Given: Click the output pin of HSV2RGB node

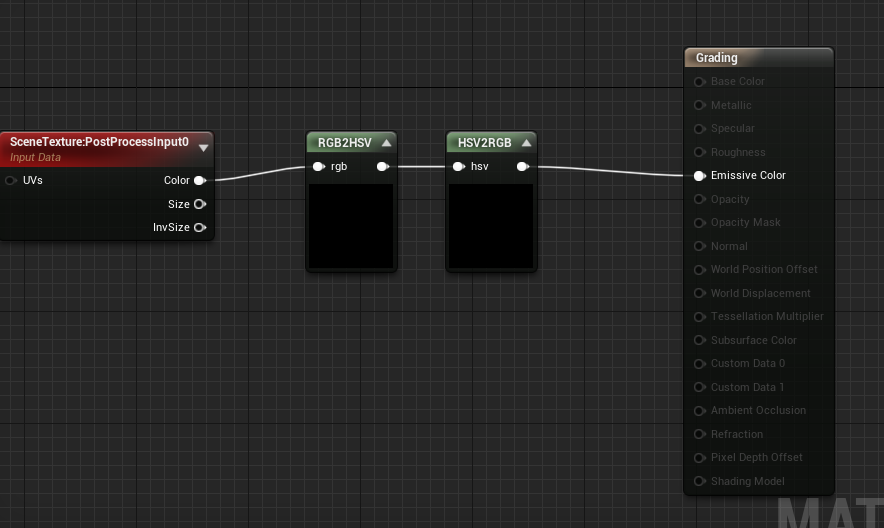Looking at the screenshot, I should coord(523,167).
